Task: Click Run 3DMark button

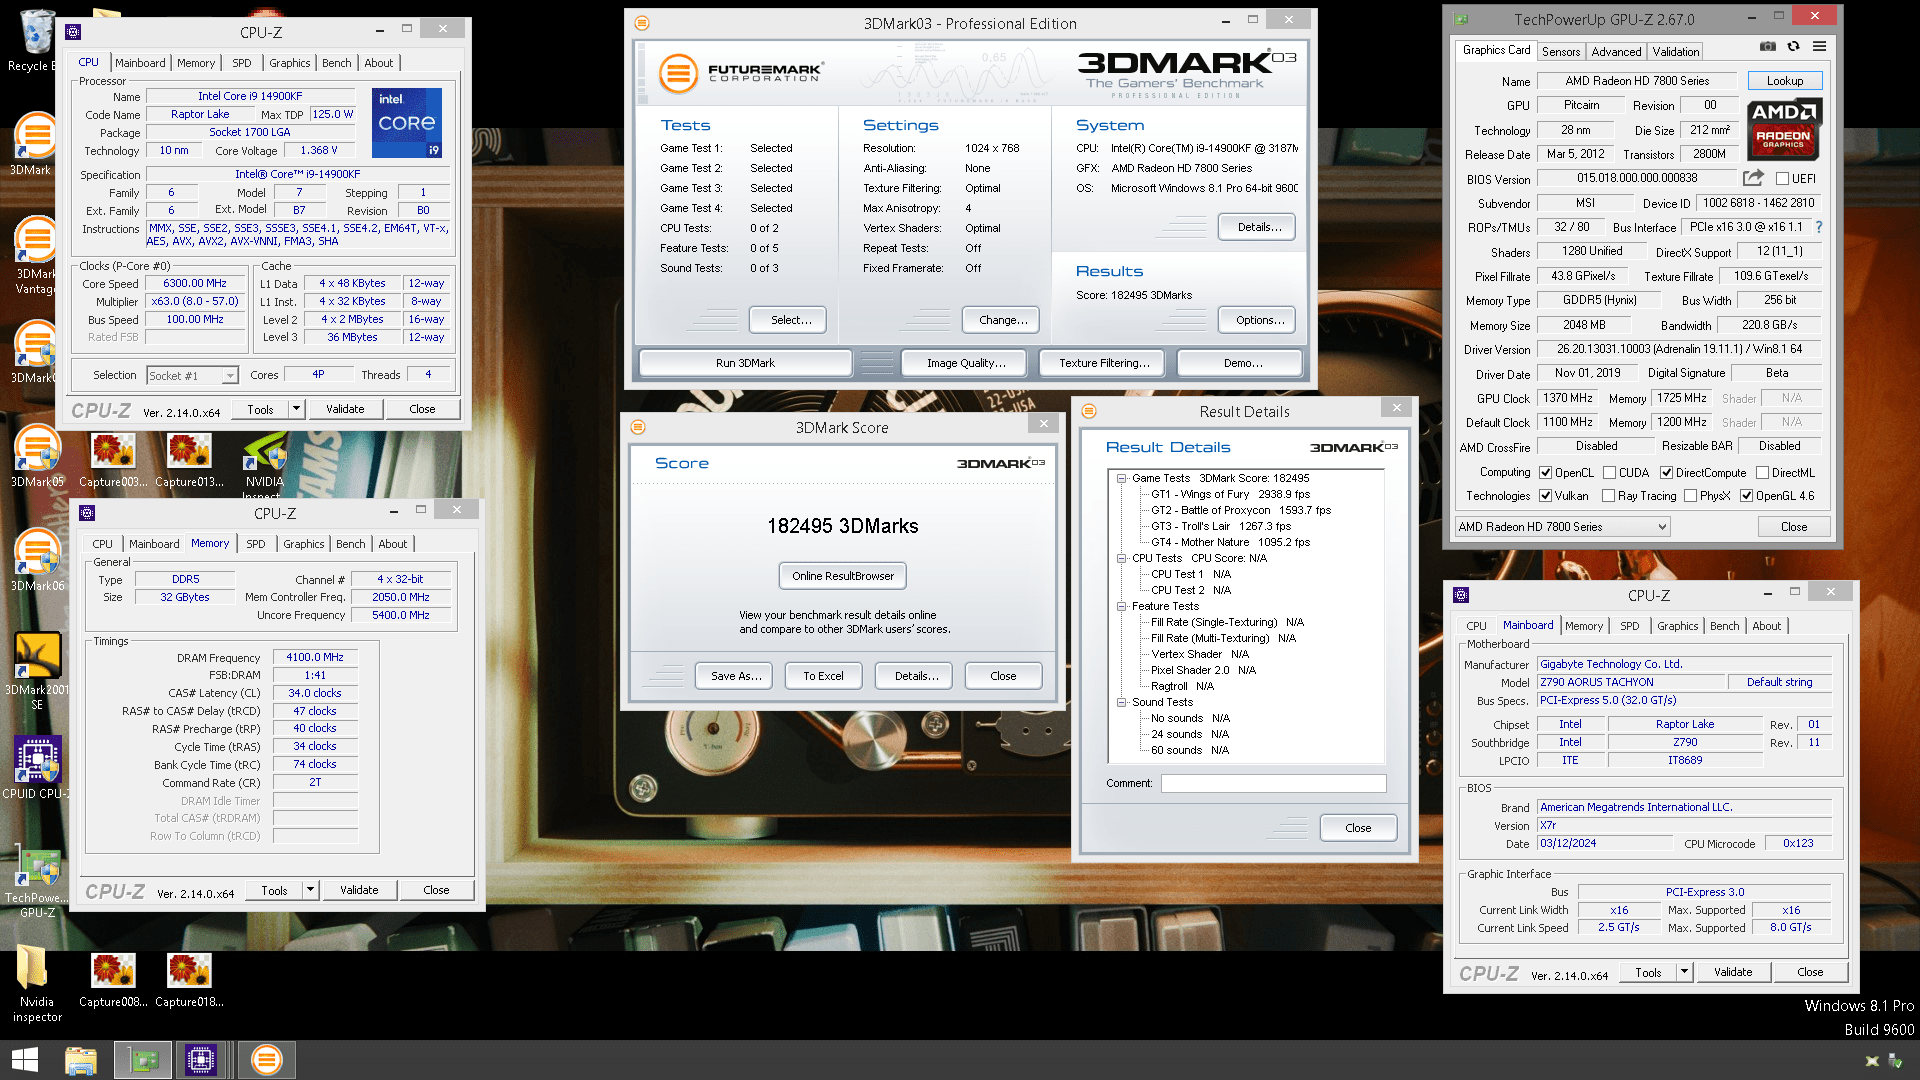Action: tap(745, 363)
